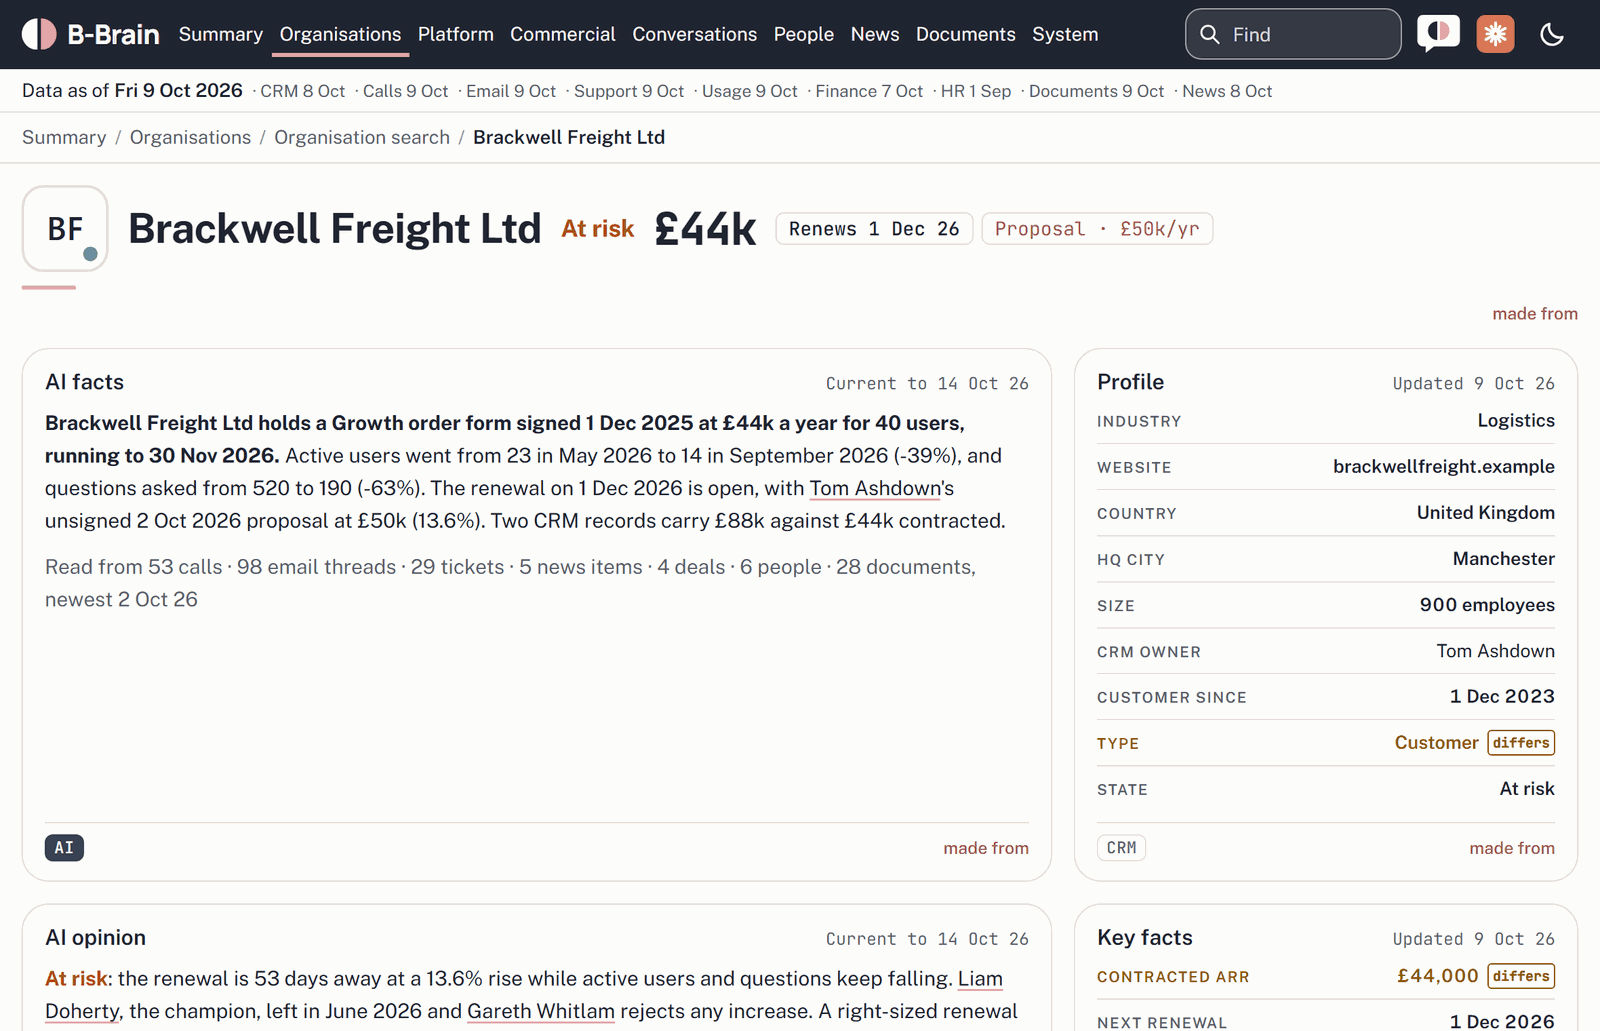Open the Commercial nav item
1600x1031 pixels.
click(x=563, y=34)
